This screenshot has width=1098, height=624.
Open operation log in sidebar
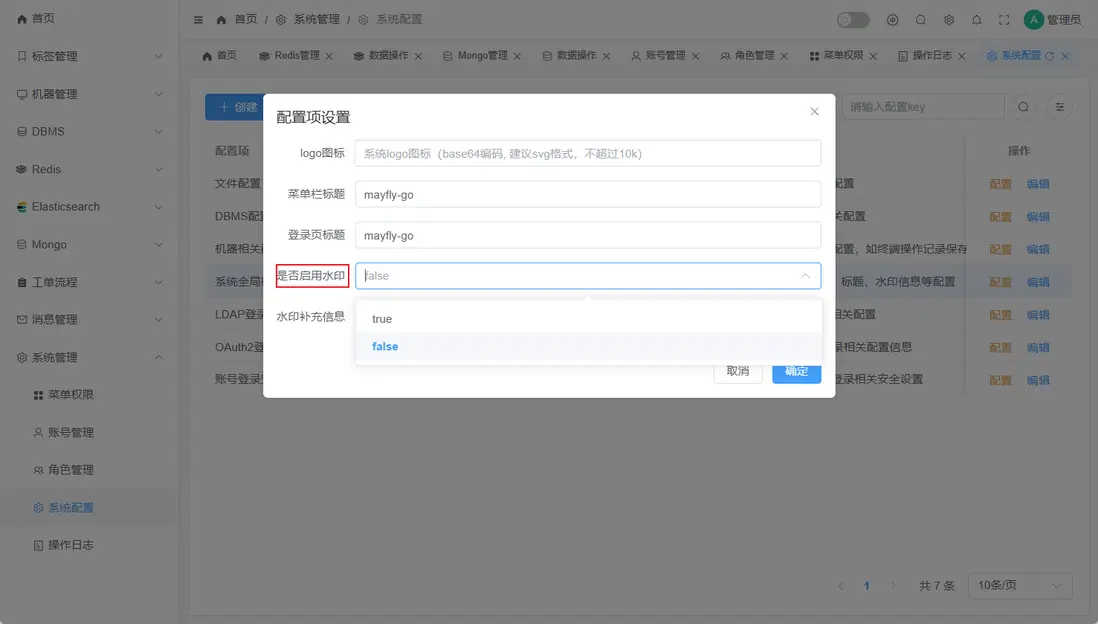click(89, 545)
